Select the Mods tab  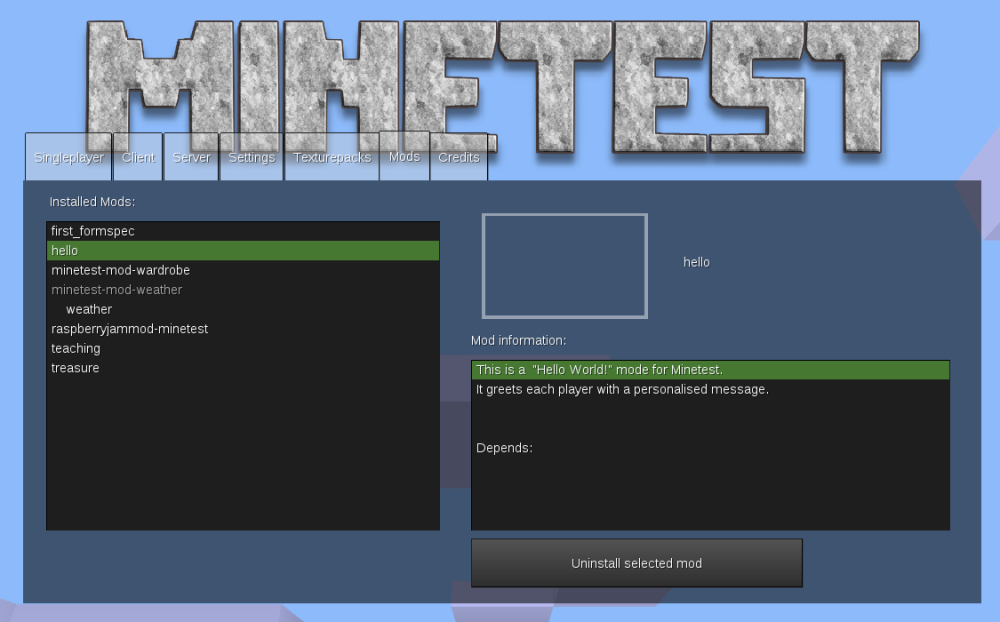404,156
